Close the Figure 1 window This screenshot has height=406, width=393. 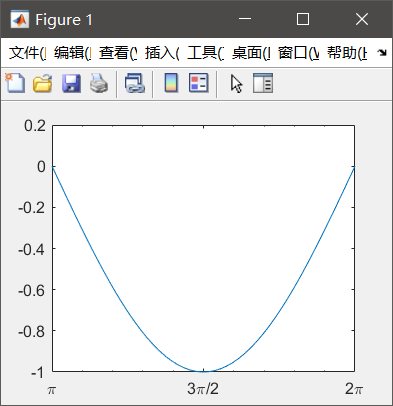[362, 19]
